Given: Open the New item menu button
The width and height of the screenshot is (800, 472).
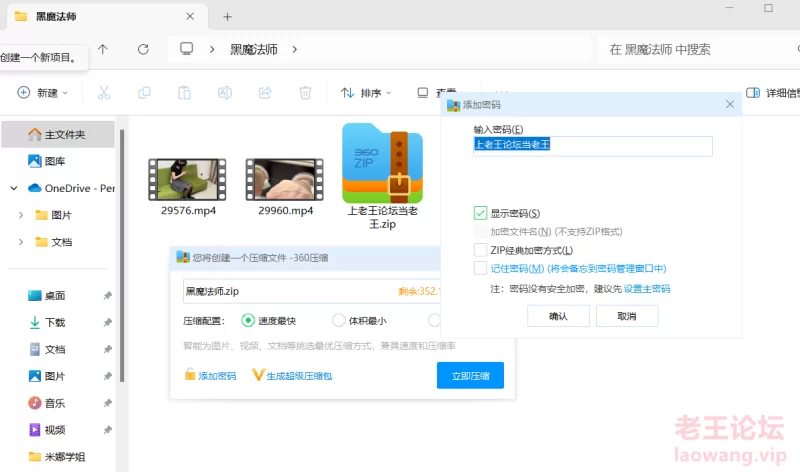Looking at the screenshot, I should pyautogui.click(x=42, y=93).
